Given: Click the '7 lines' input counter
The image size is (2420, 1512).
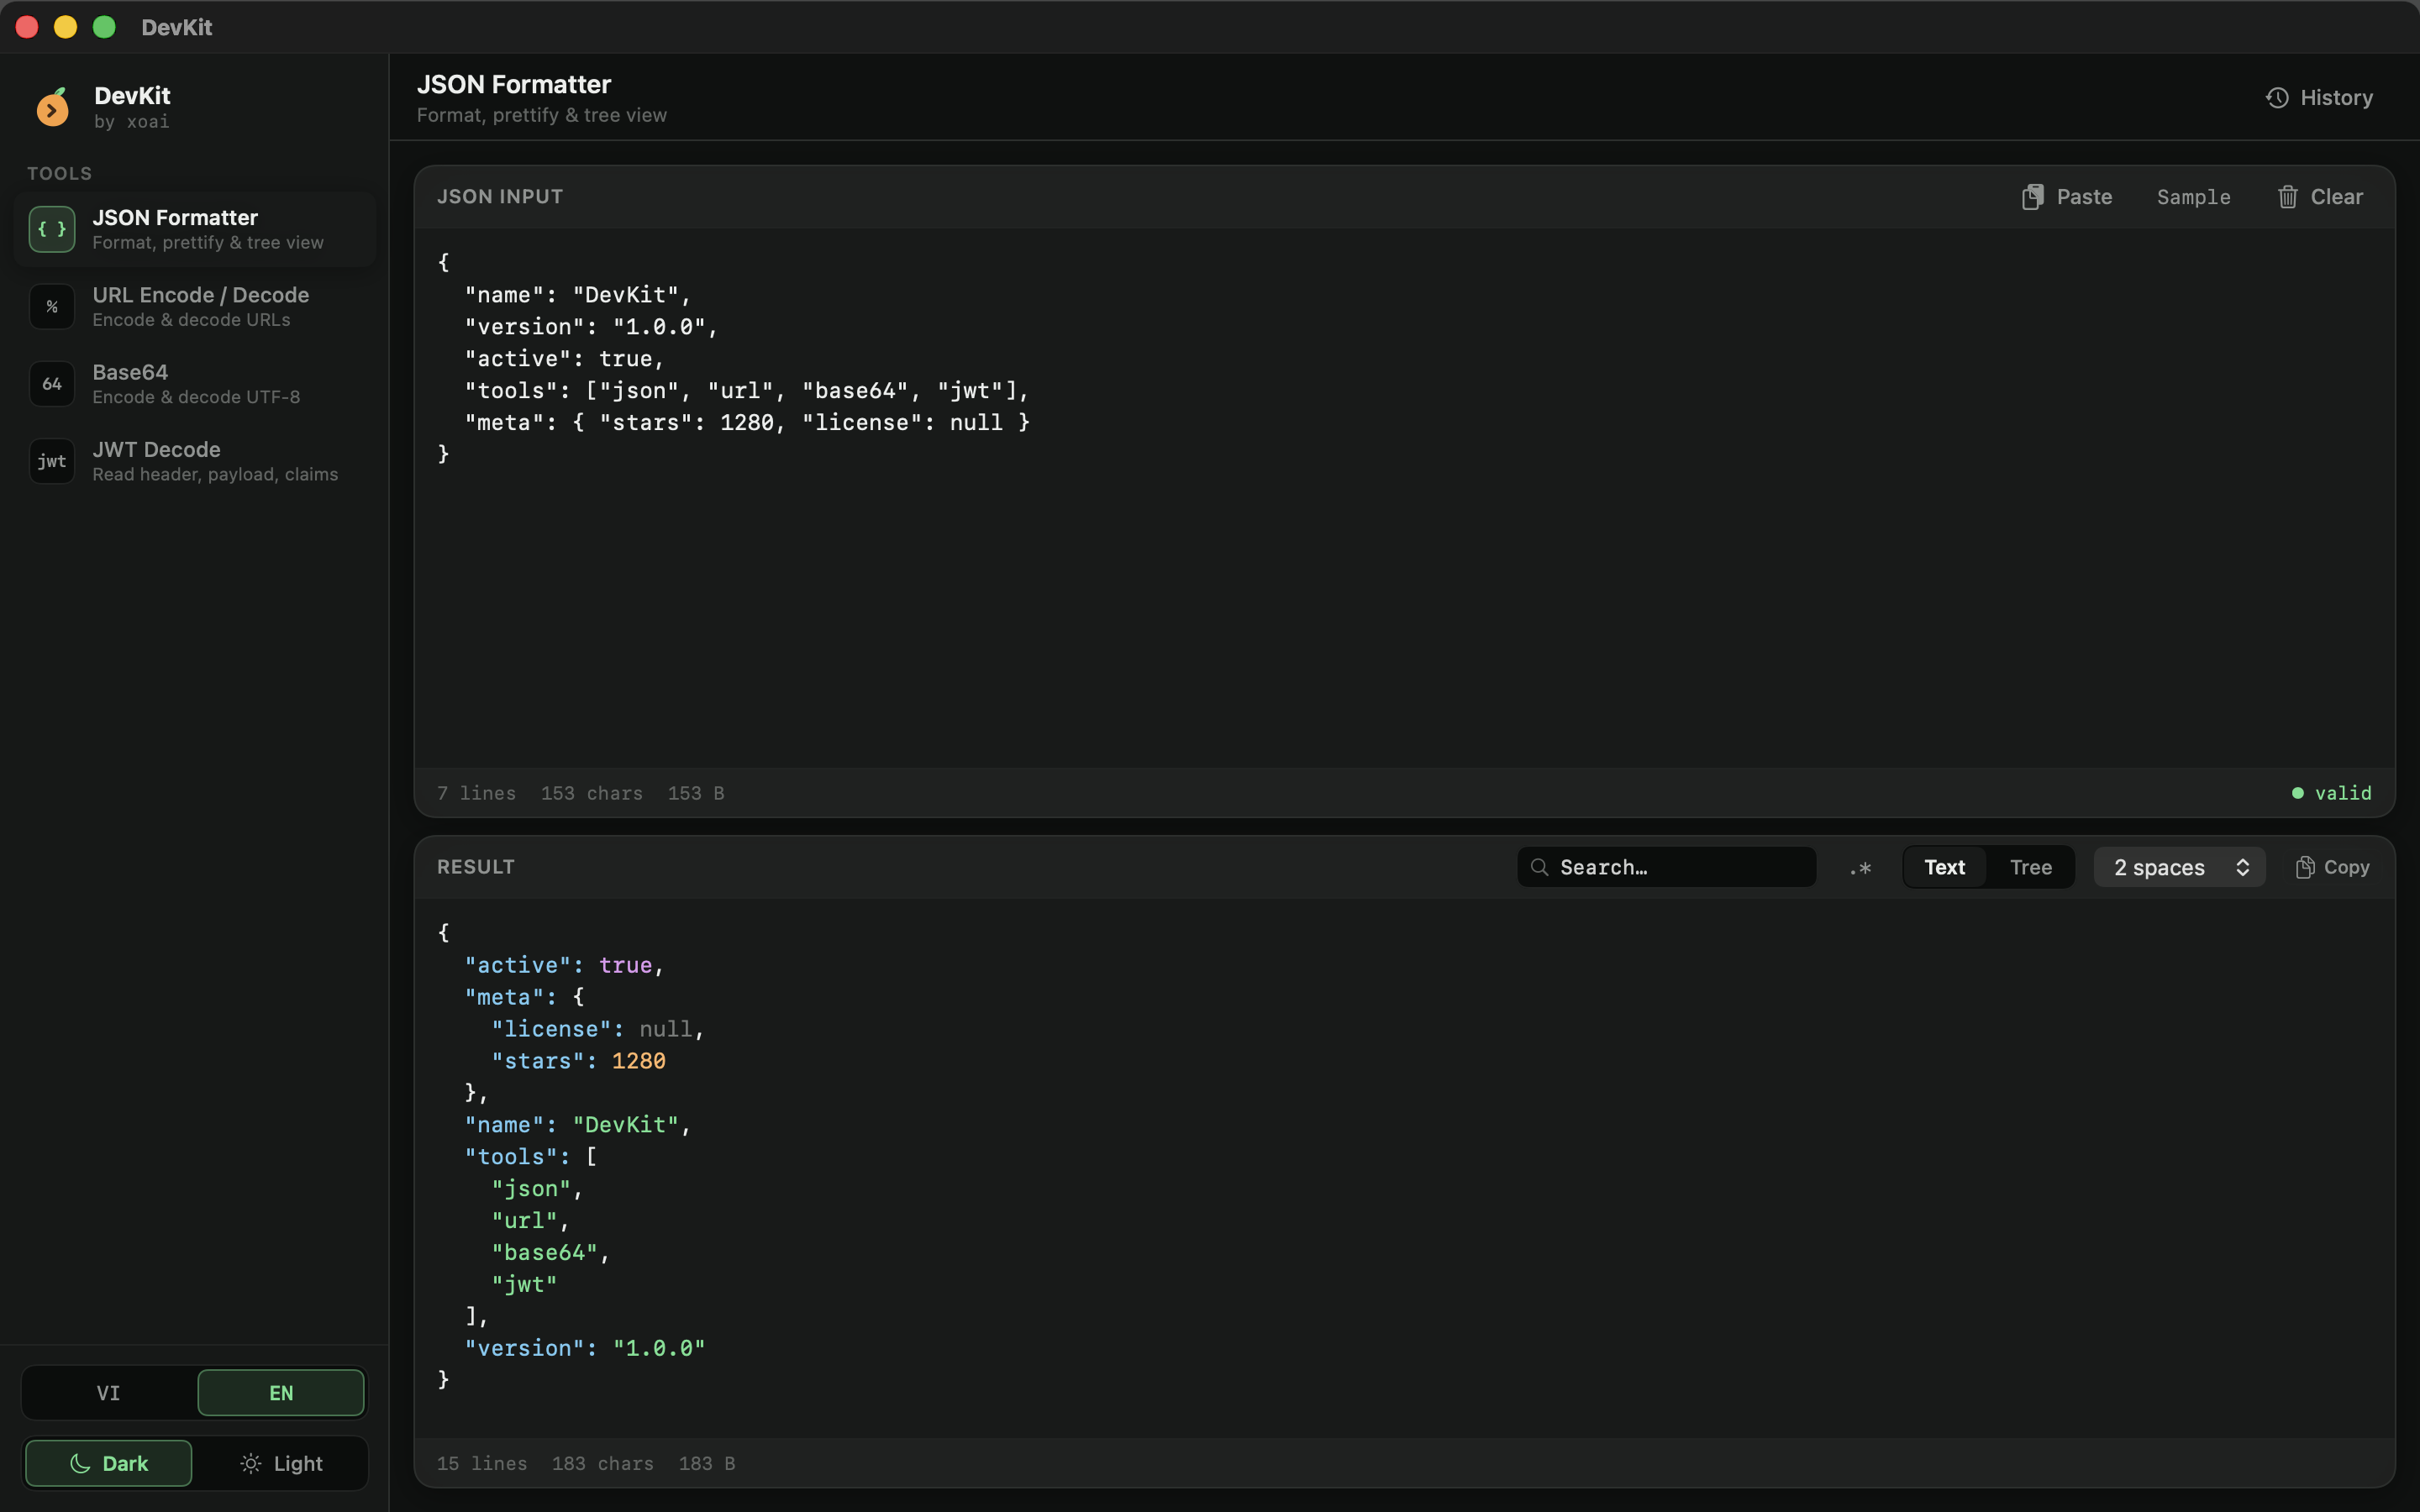Looking at the screenshot, I should [476, 793].
